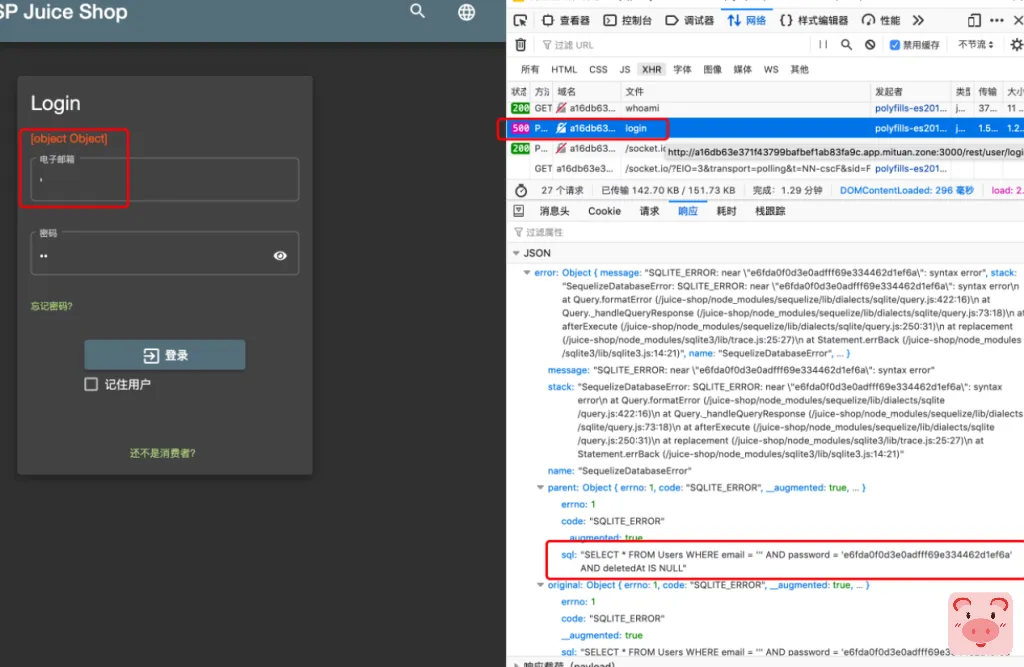This screenshot has width=1024, height=667.
Task: Activate the DevTools element picker icon
Action: click(x=520, y=21)
